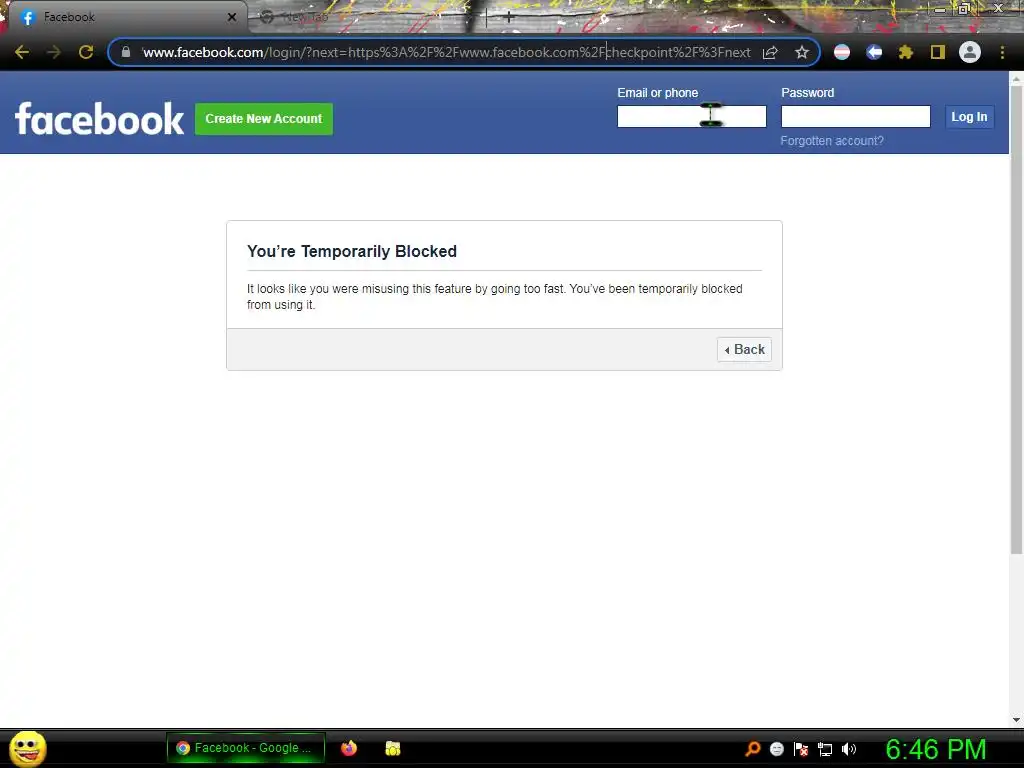Open the Action Center flag icon
The height and width of the screenshot is (768, 1024).
tap(801, 749)
